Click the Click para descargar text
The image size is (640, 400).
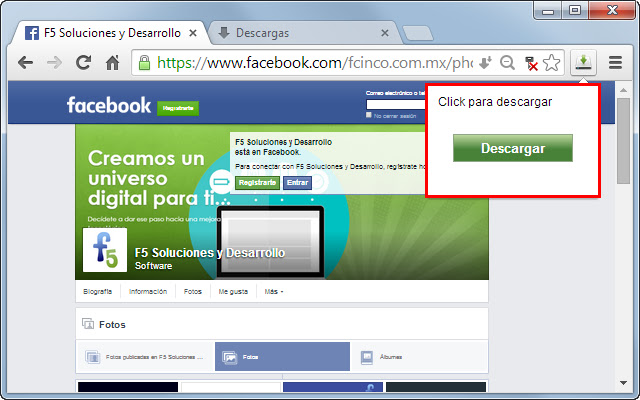click(495, 102)
